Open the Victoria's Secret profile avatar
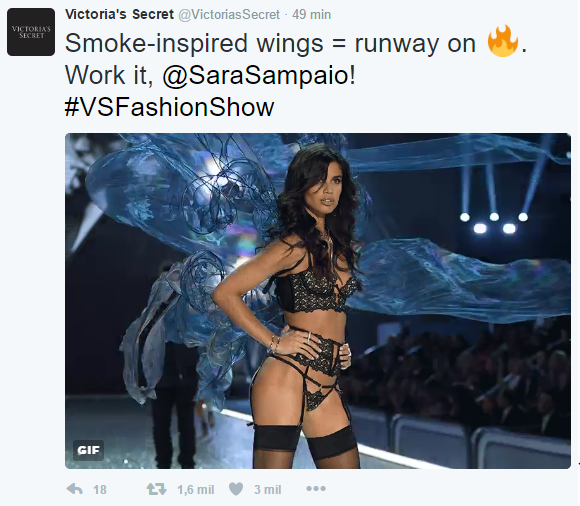 point(31,32)
